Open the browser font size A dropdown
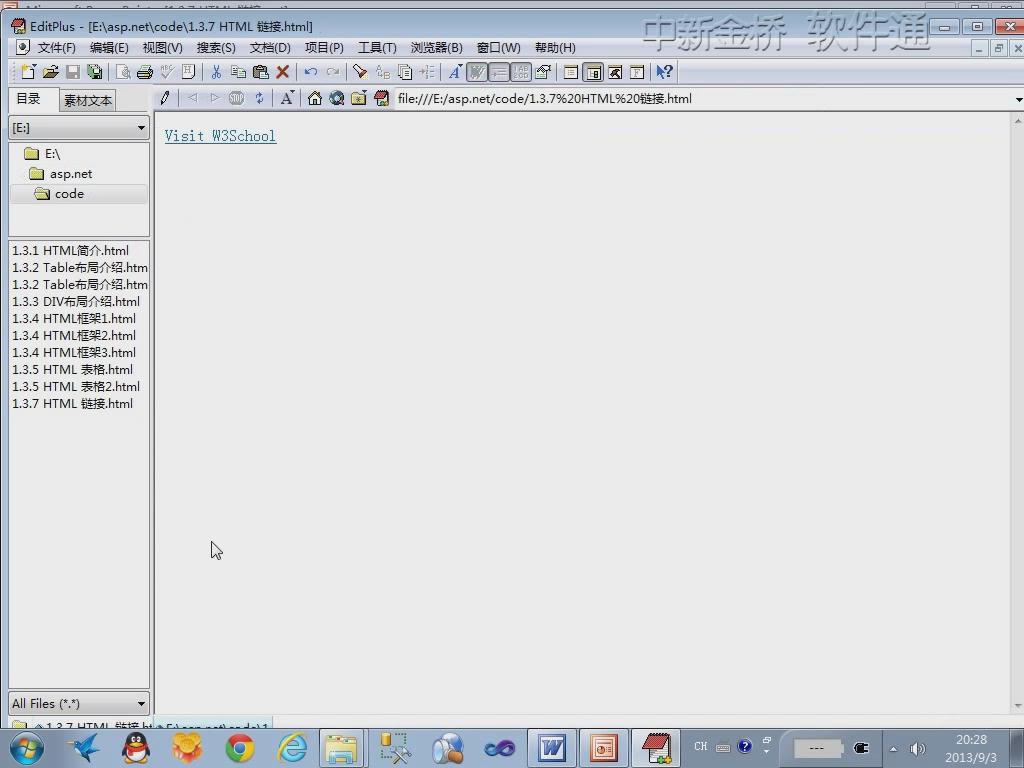 coord(287,99)
